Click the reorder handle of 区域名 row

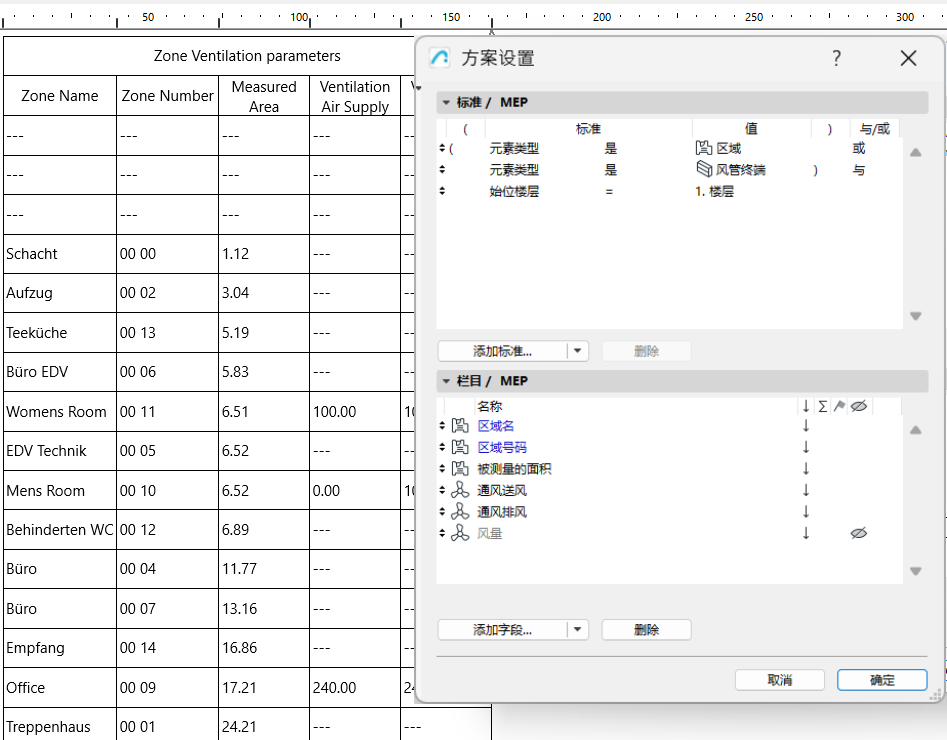pyautogui.click(x=442, y=426)
